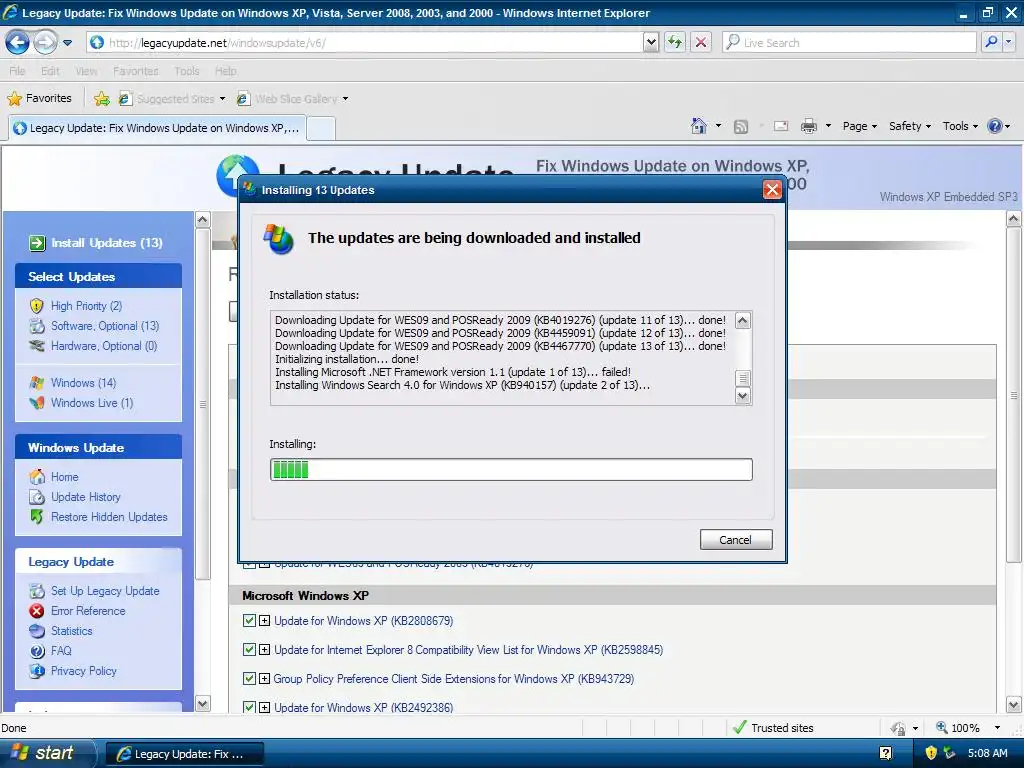Click the green installing progress bar
The height and width of the screenshot is (768, 1024).
(x=511, y=470)
